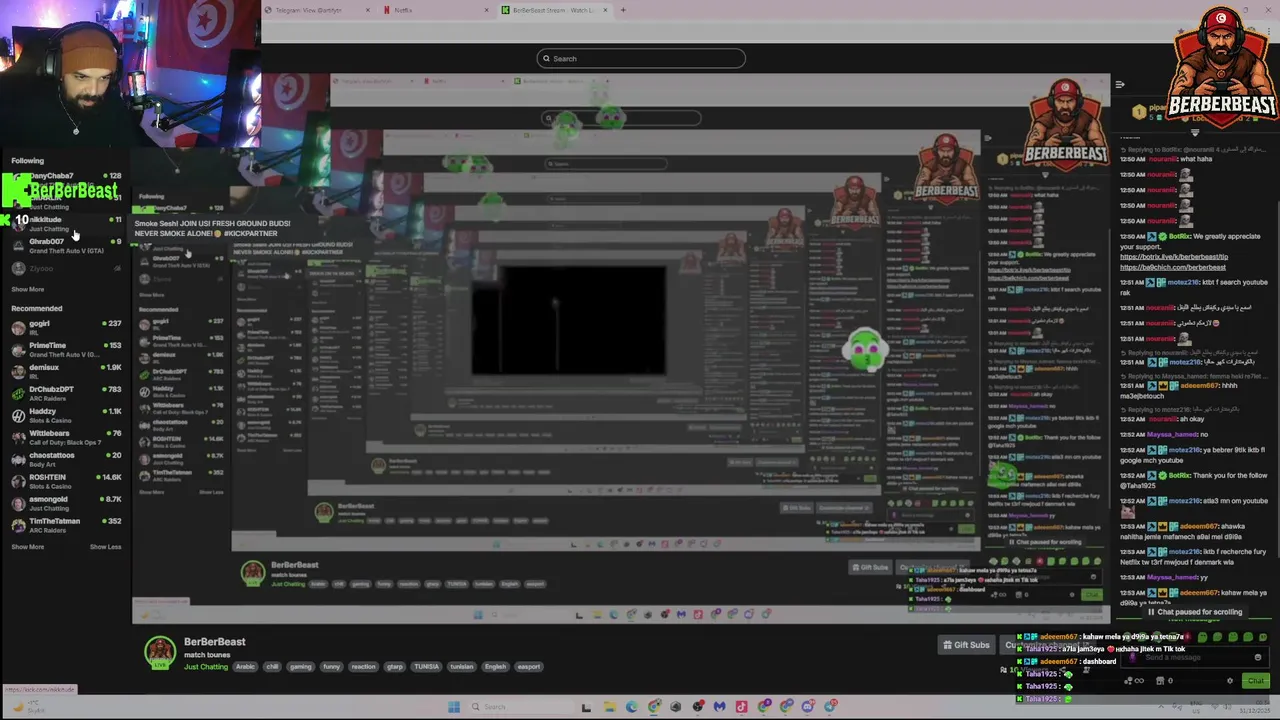Resume chat via Chat paused for scrolling
This screenshot has width=1280, height=720.
(1194, 612)
